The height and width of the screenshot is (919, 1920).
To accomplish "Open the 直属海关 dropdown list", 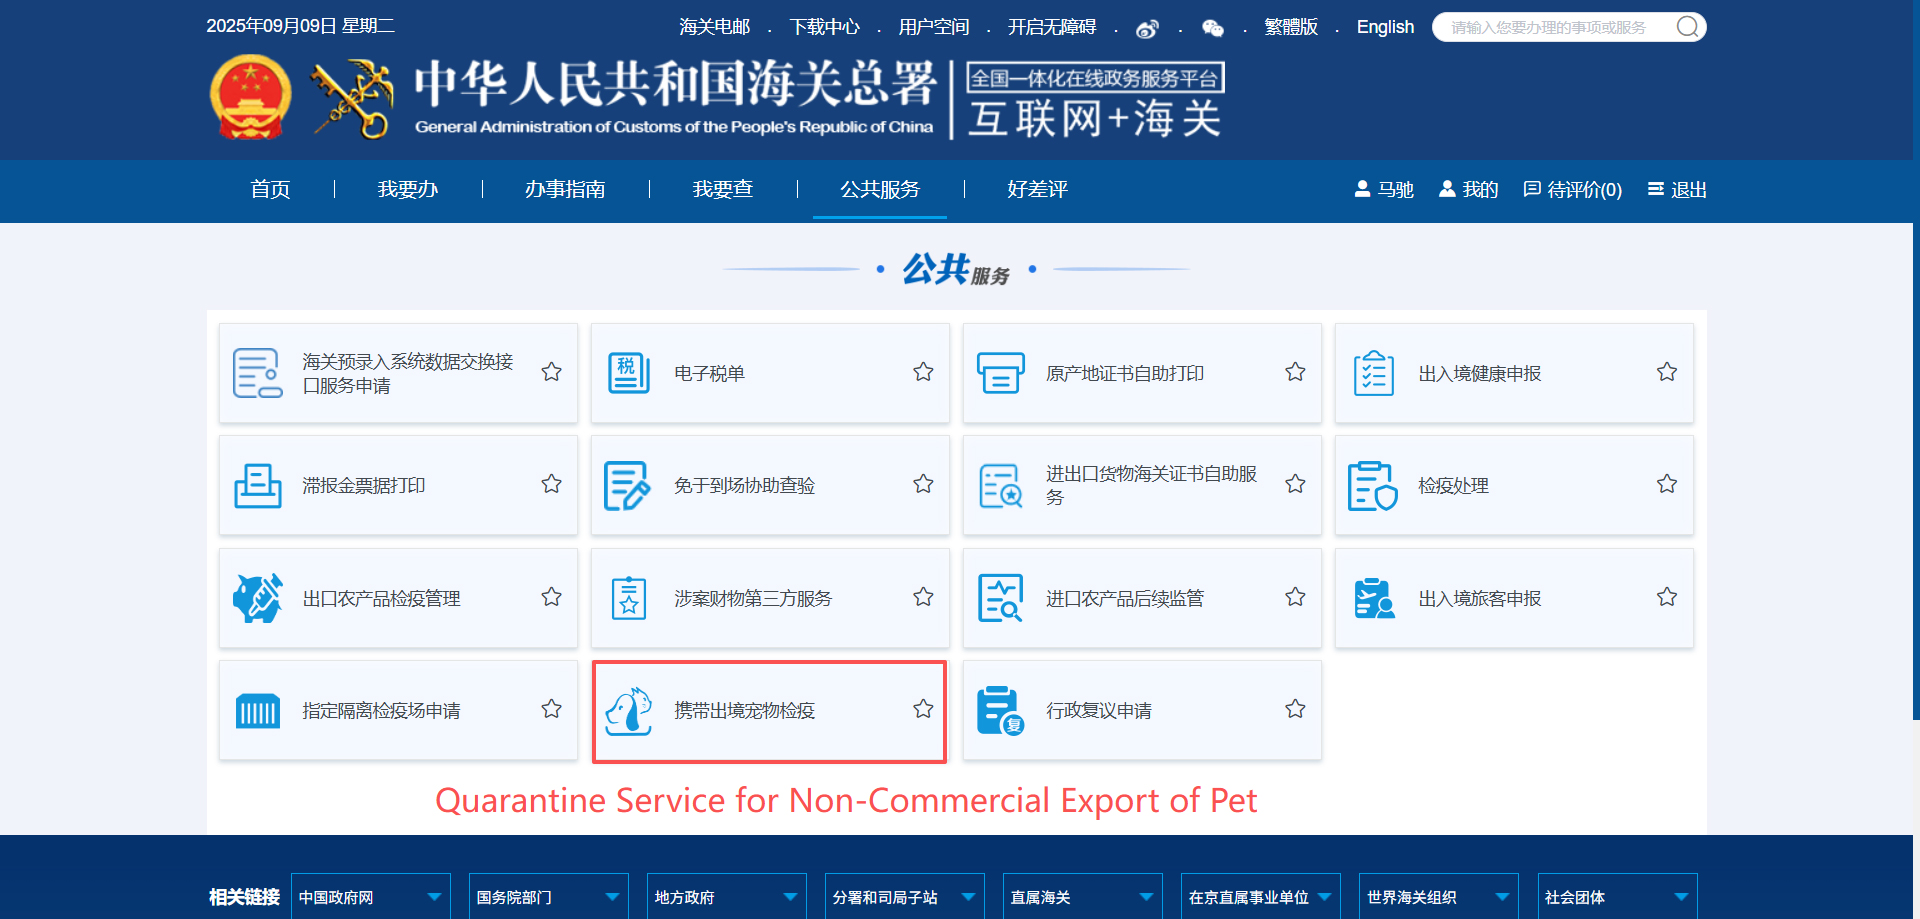I will (x=1146, y=897).
